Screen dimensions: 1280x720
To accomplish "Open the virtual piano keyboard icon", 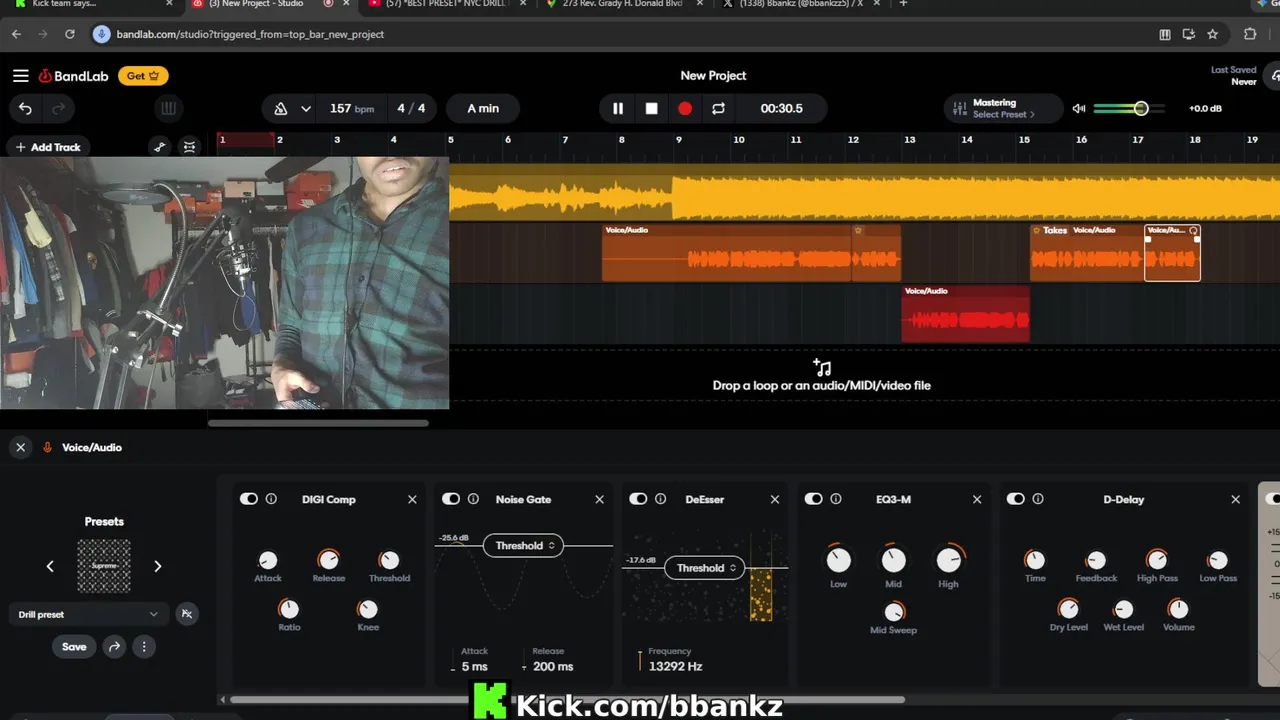I will pos(168,108).
